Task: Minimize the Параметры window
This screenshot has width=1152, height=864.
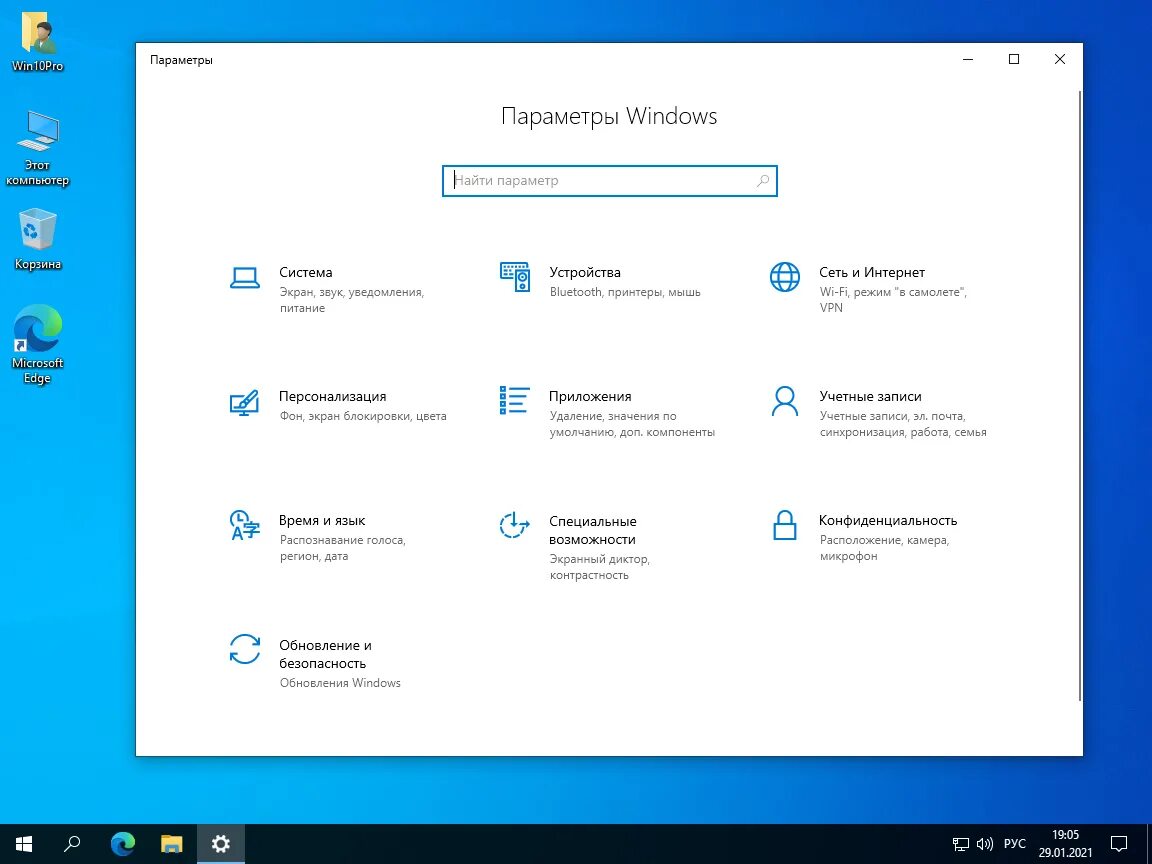Action: [x=968, y=60]
